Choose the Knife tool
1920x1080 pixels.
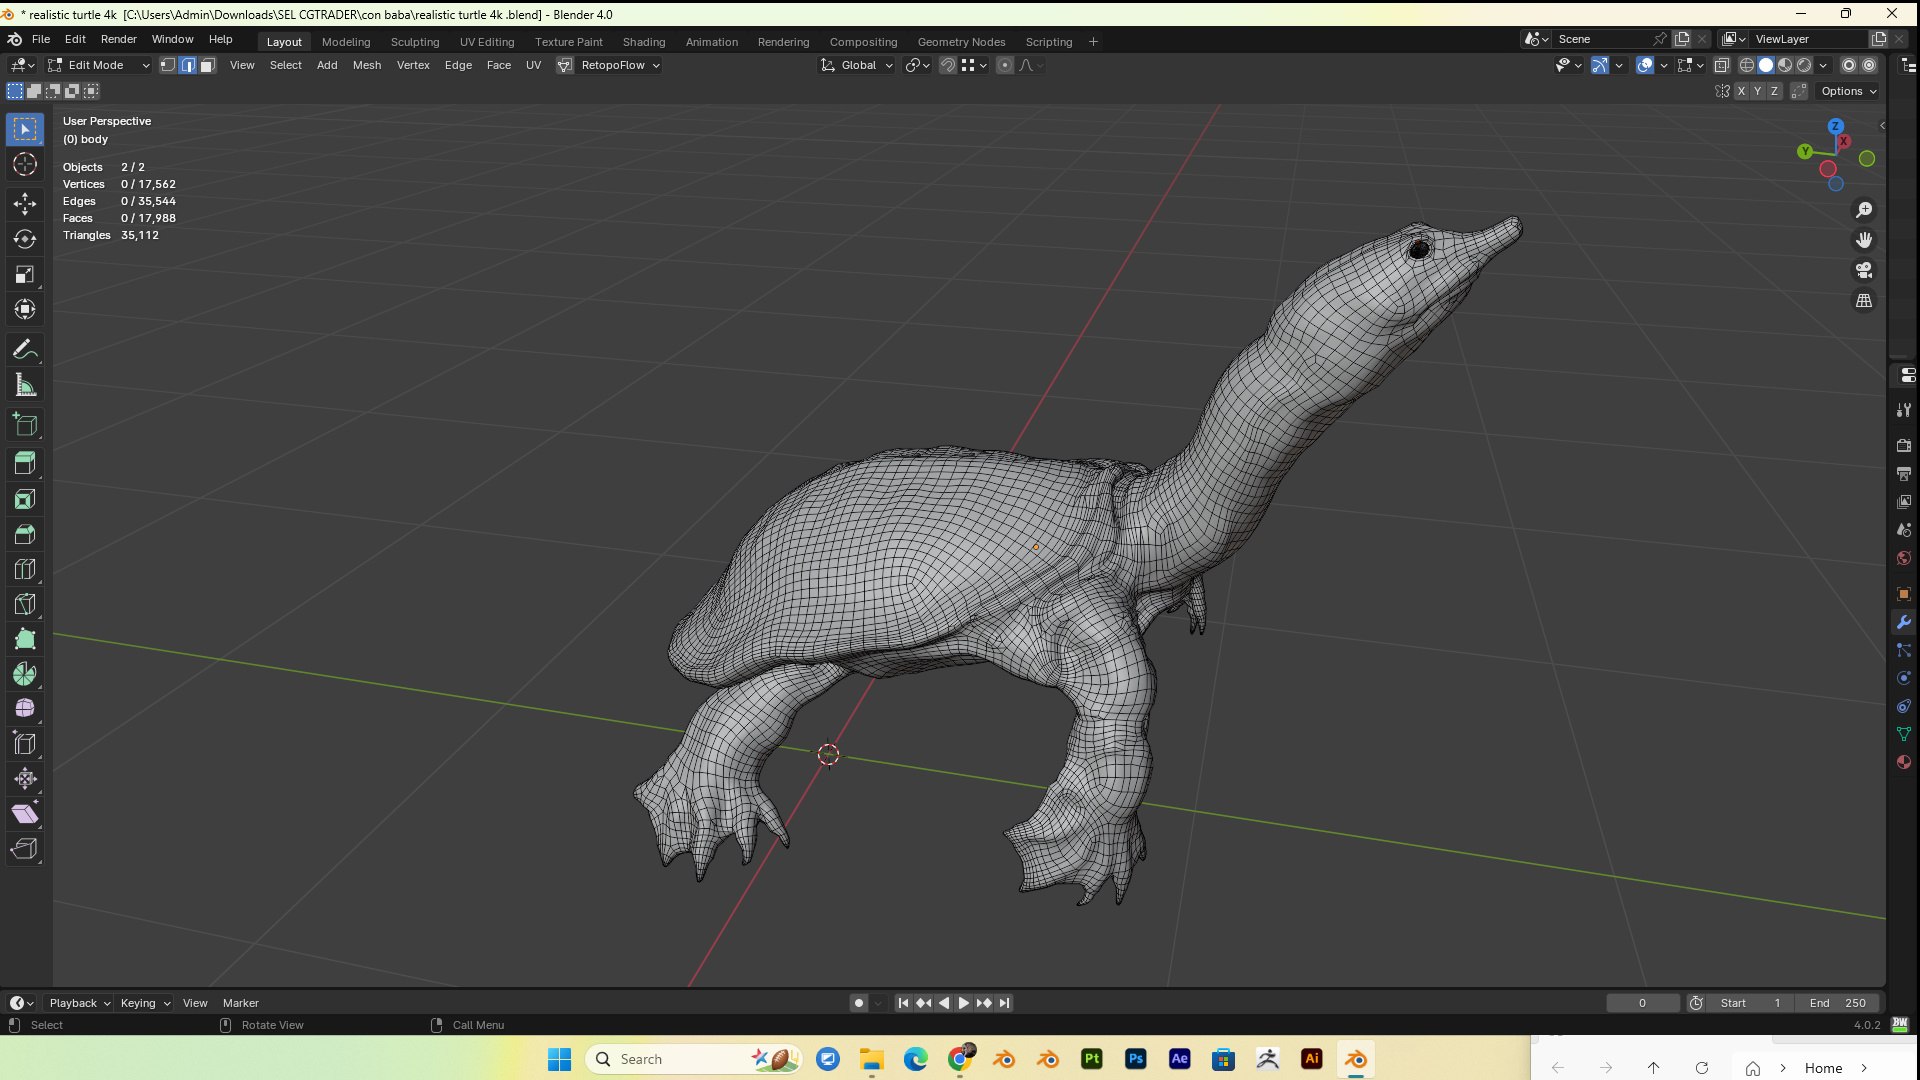click(25, 604)
